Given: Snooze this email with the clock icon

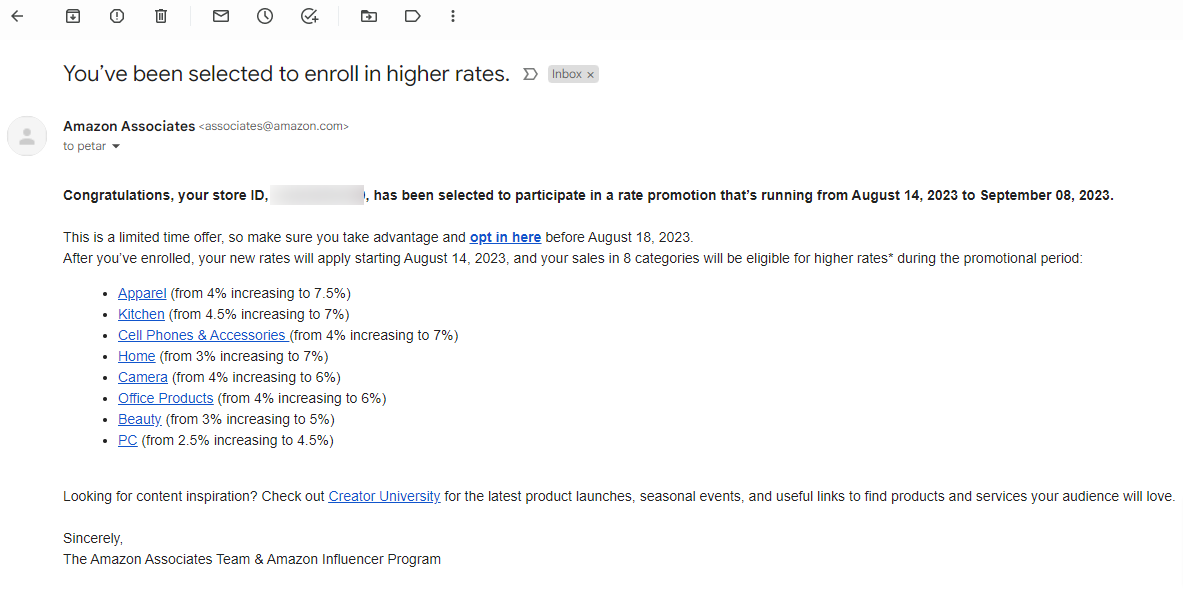Looking at the screenshot, I should (265, 16).
